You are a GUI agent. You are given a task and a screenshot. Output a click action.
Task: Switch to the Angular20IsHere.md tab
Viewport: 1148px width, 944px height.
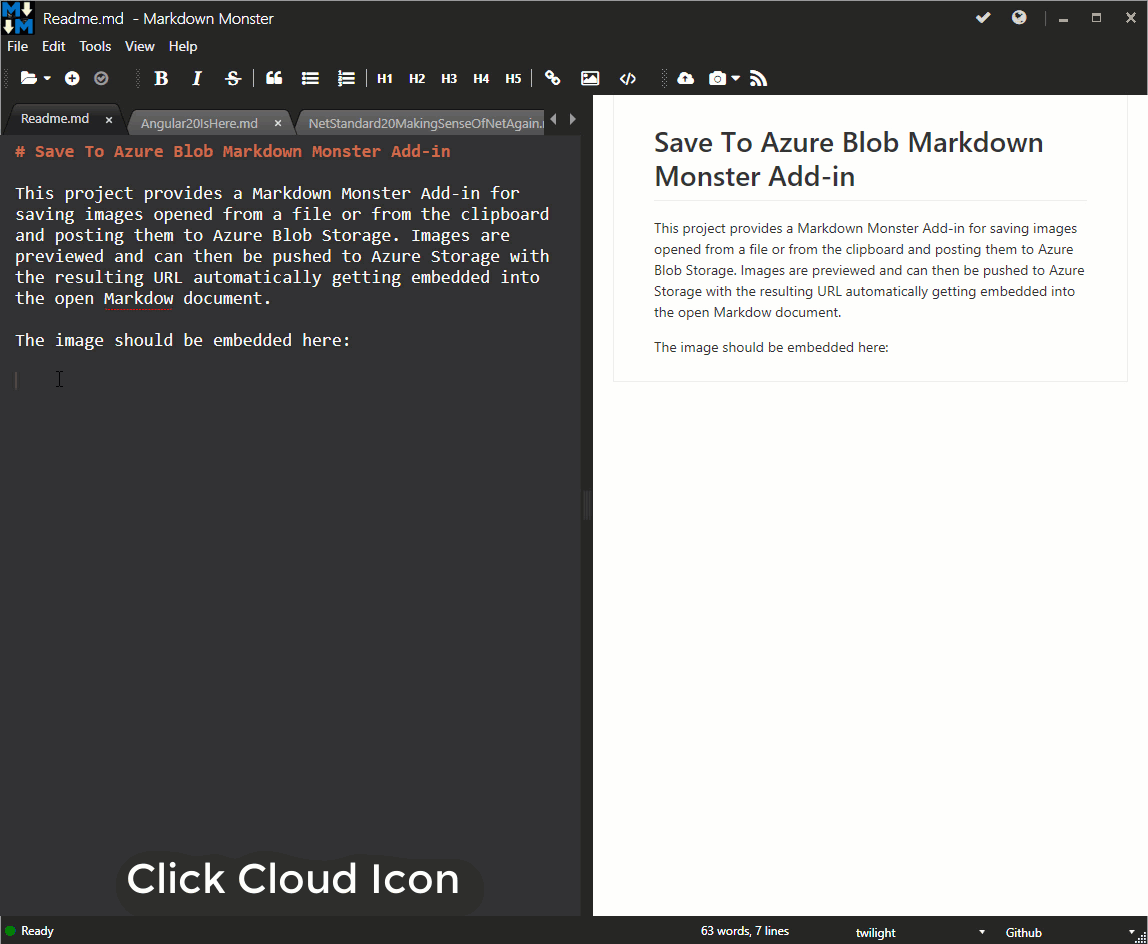pos(200,124)
